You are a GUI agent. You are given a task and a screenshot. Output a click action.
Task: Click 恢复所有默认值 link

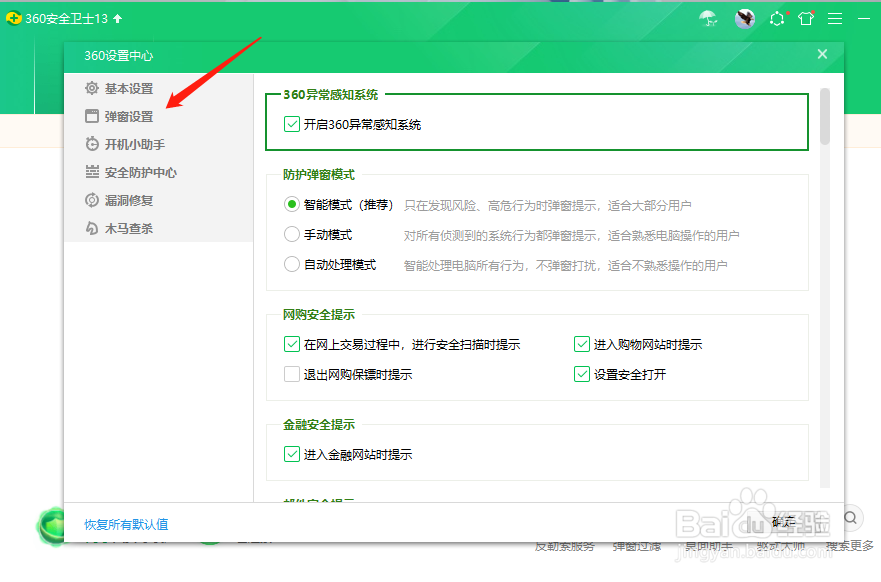pos(126,524)
